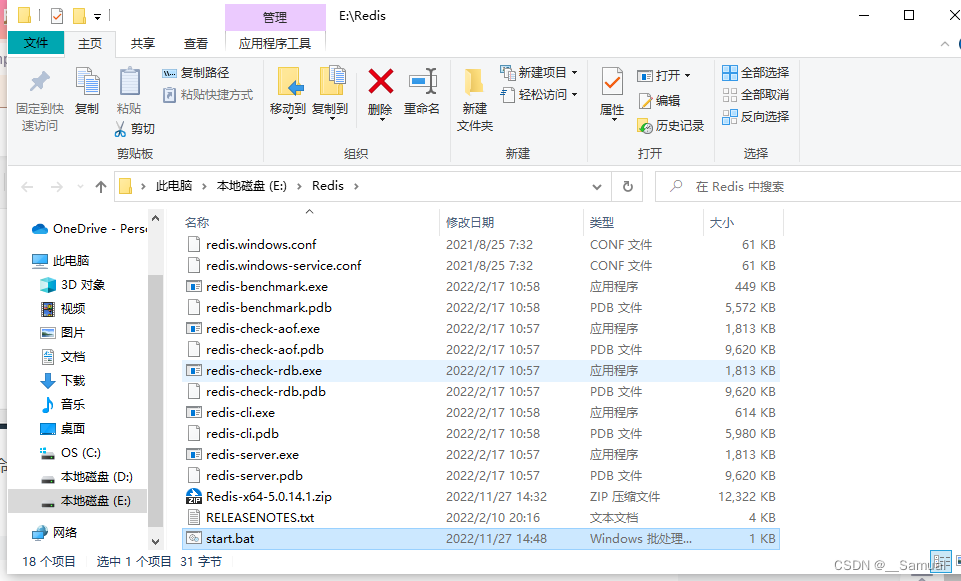
Task: Click Select none (全部取消)
Action: tap(756, 95)
